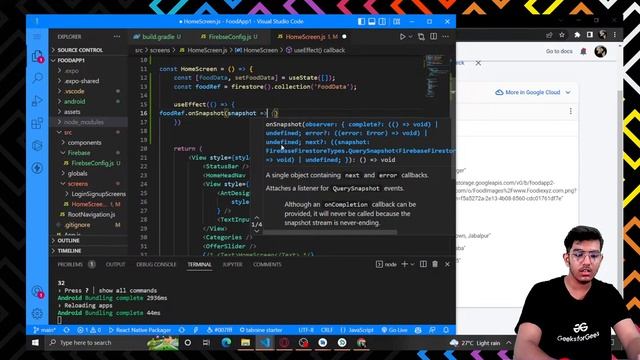Open the More in Google Cloud dropdown
Screen dimensions: 640x360
(x=533, y=92)
